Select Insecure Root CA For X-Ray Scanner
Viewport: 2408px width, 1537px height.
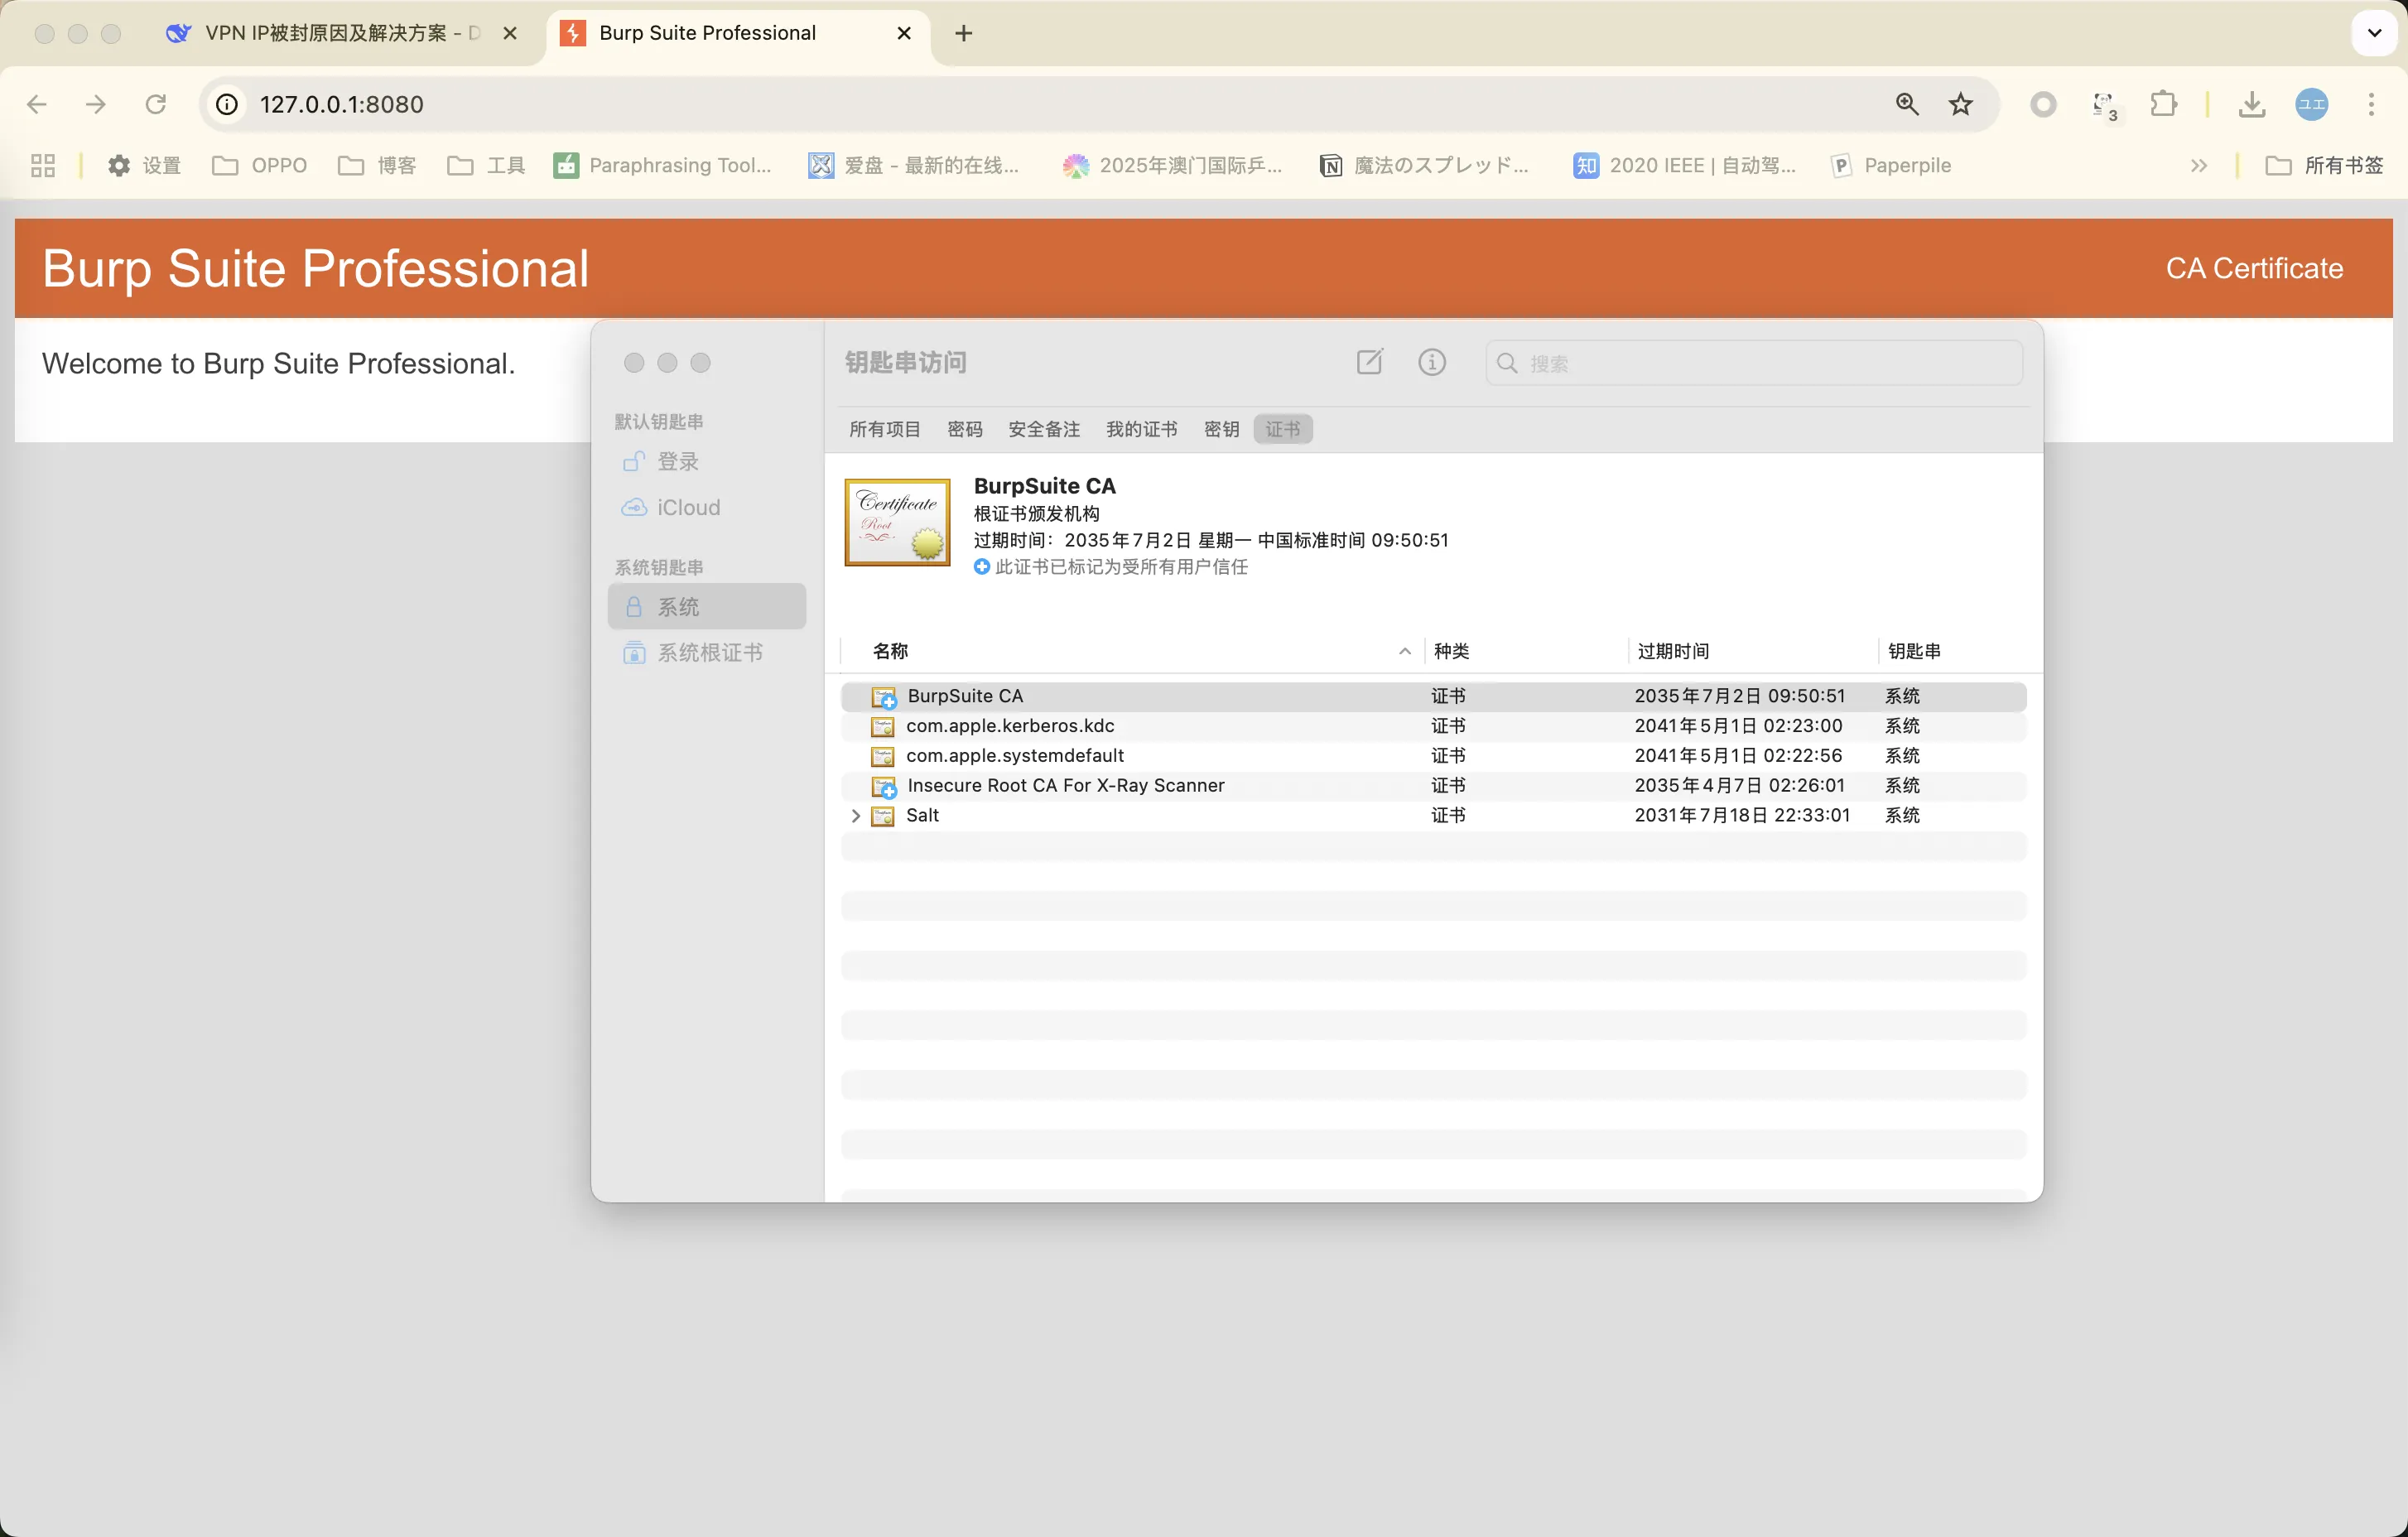click(x=1433, y=786)
